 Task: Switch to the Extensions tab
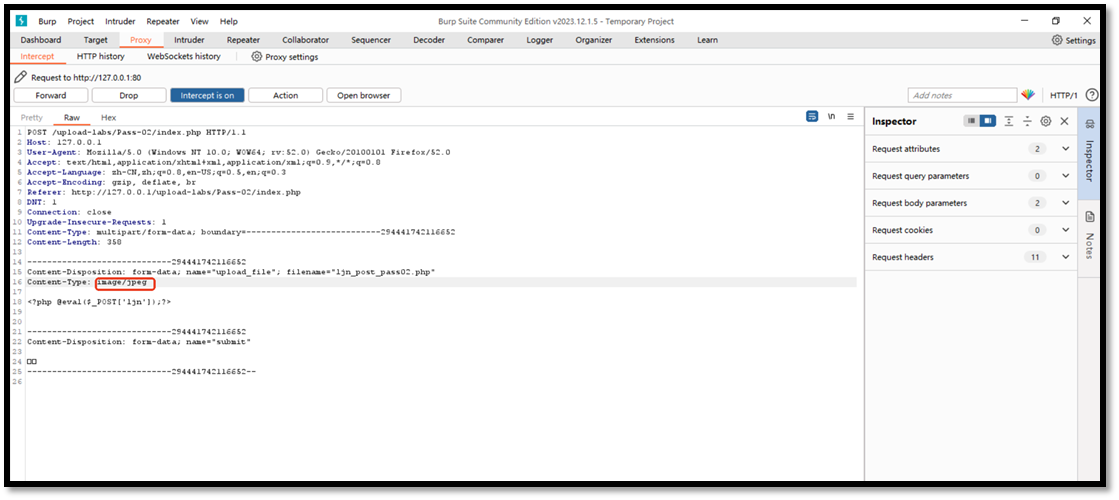[654, 40]
